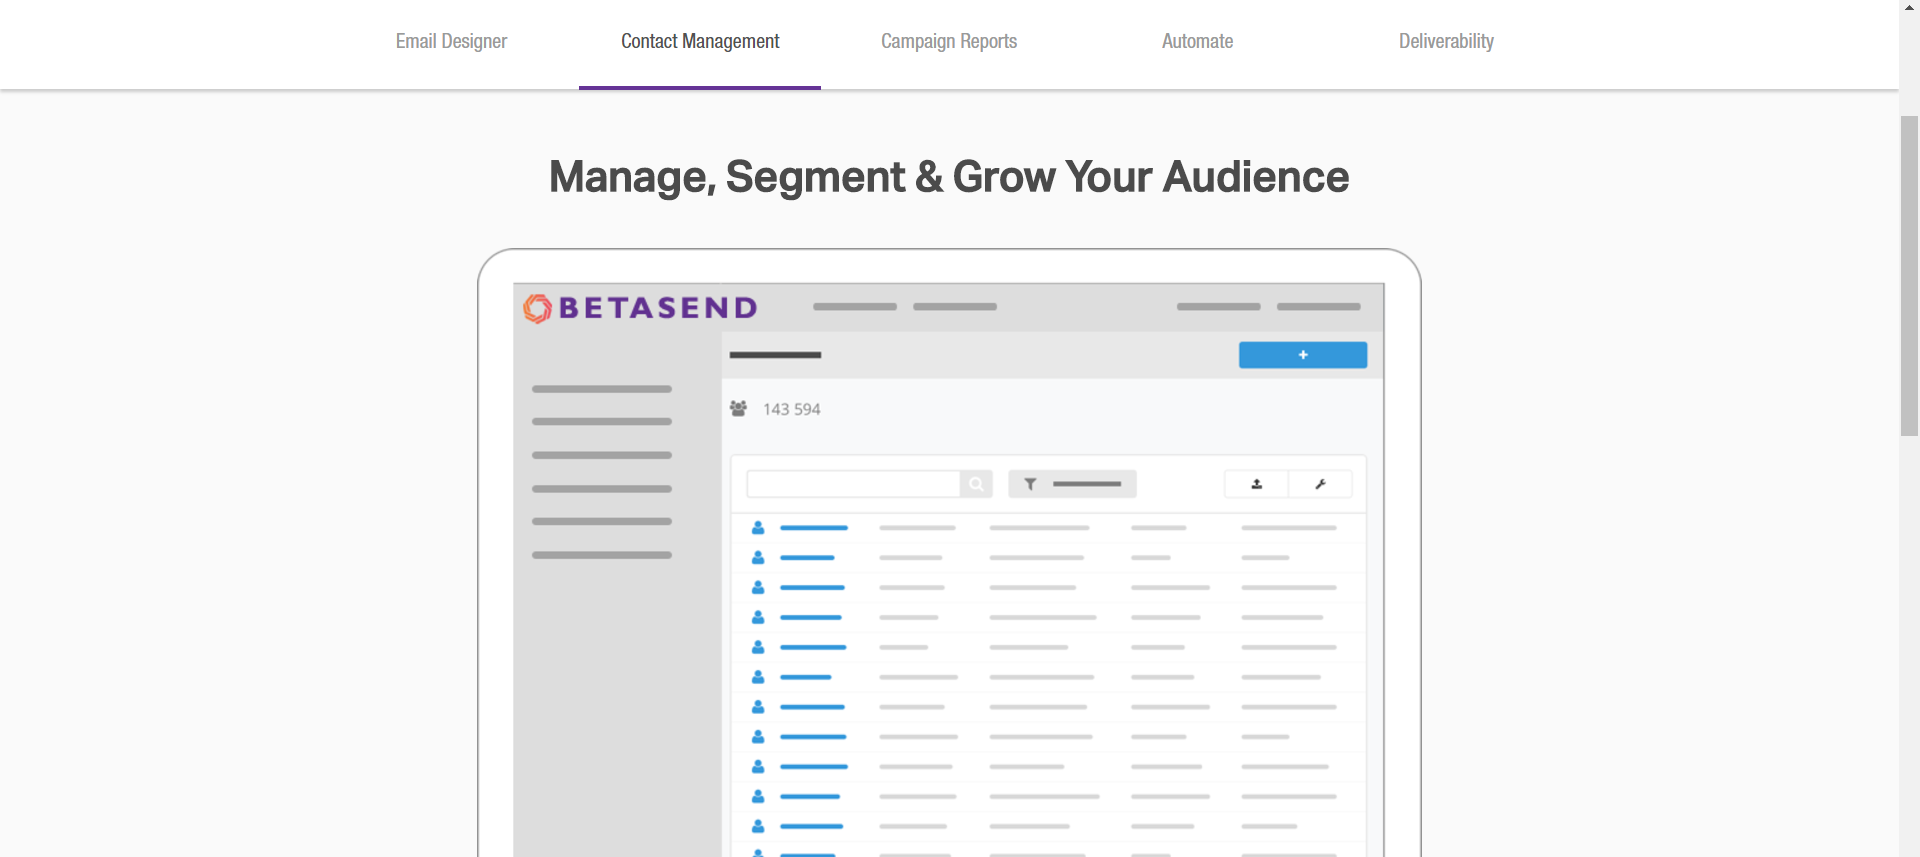Open the Email Designer tab
Viewport: 1920px width, 857px height.
(451, 42)
